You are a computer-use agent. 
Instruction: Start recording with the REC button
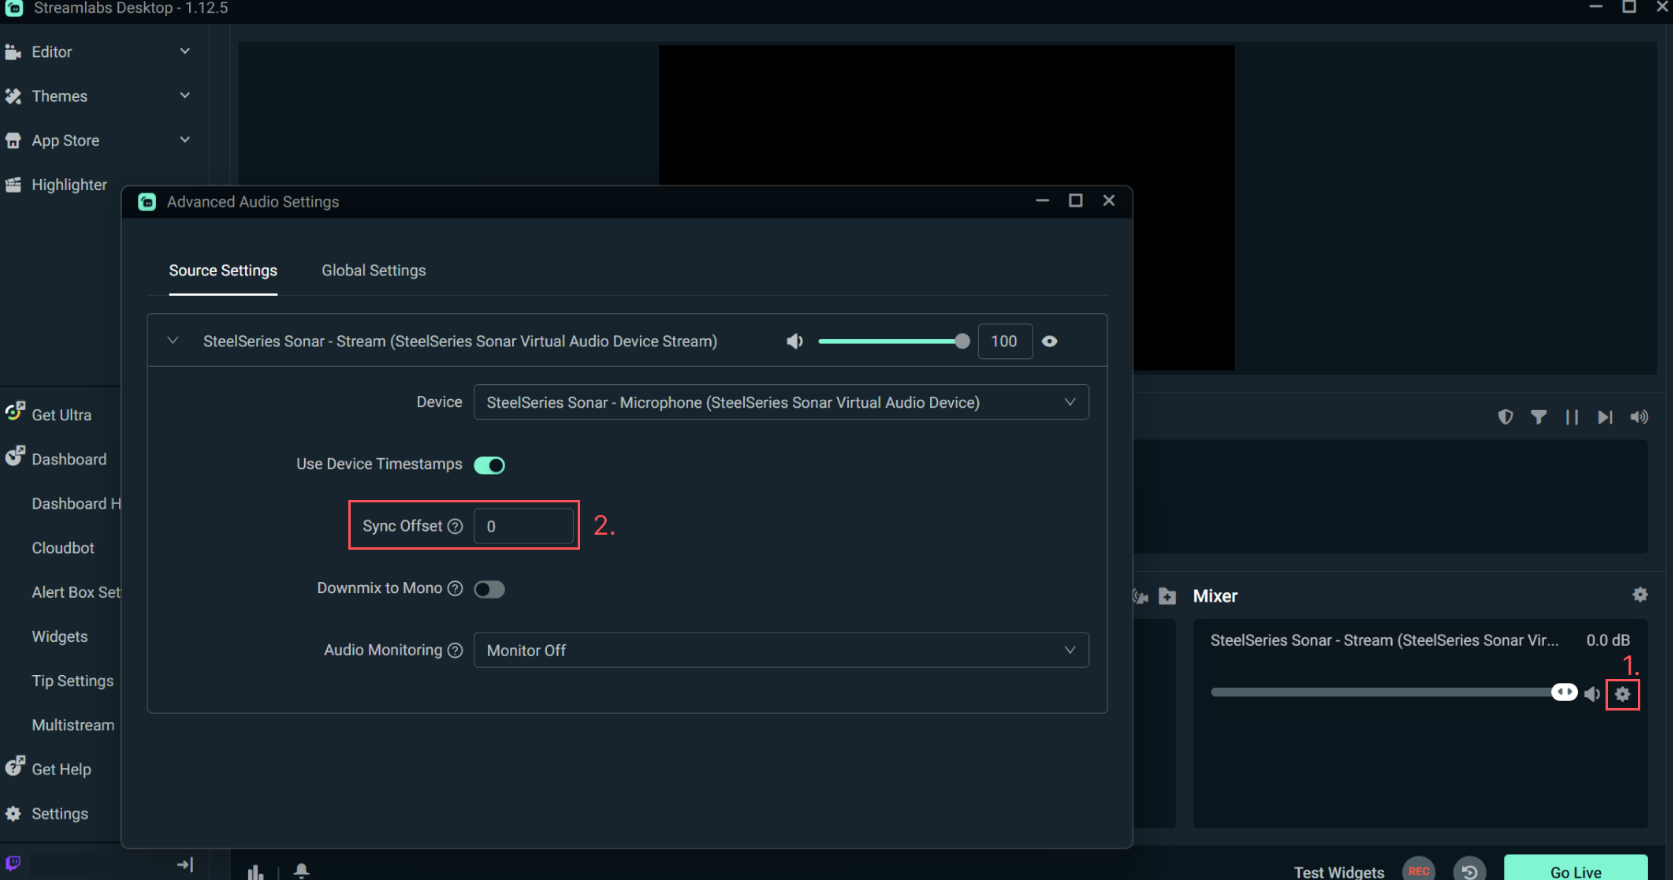pos(1419,871)
